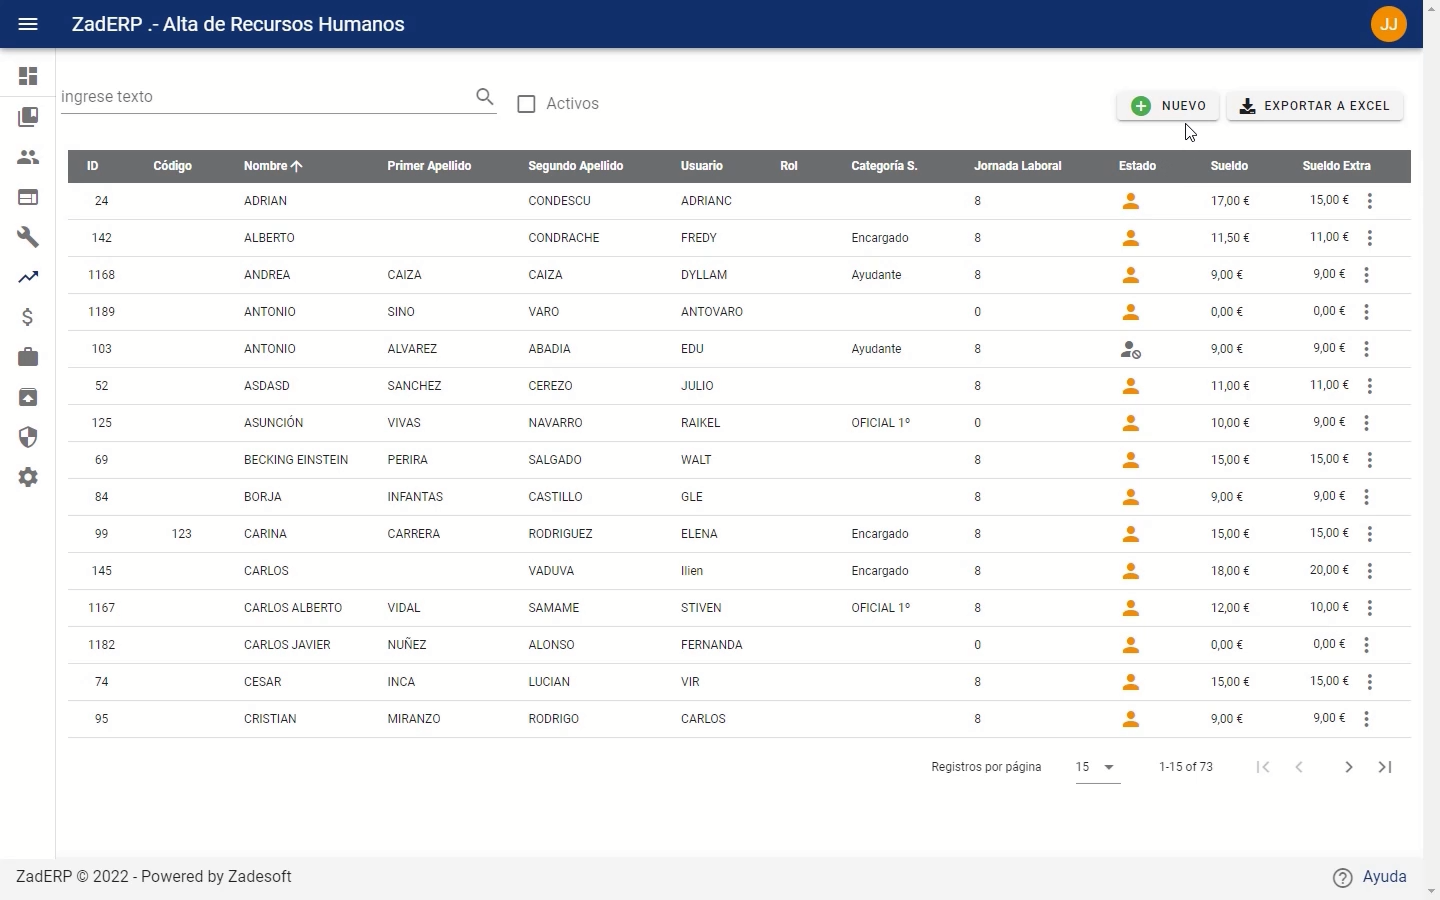Screen dimensions: 1440x900
Task: Open the settings gear sidebar icon
Action: point(28,477)
